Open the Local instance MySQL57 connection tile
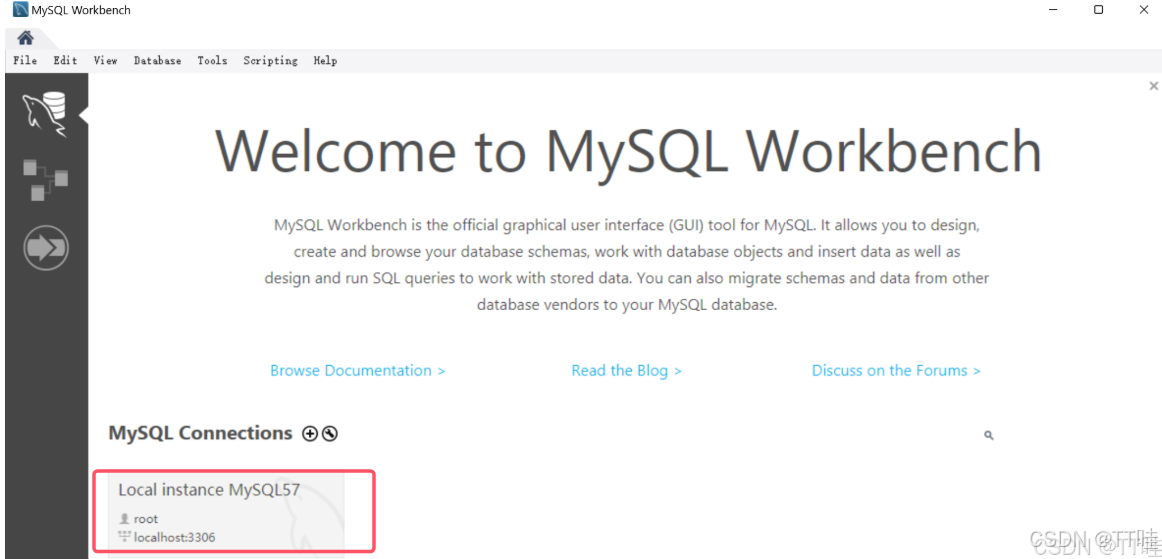1162x559 pixels. tap(226, 515)
